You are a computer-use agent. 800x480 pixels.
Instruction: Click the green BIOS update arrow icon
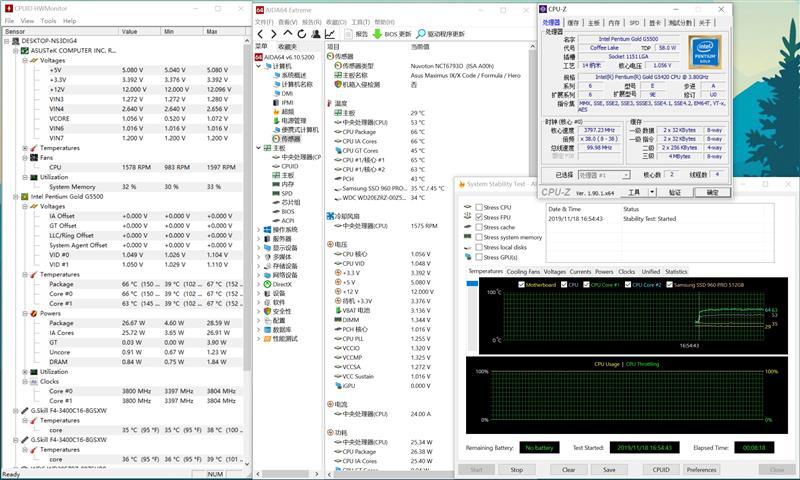pyautogui.click(x=377, y=34)
